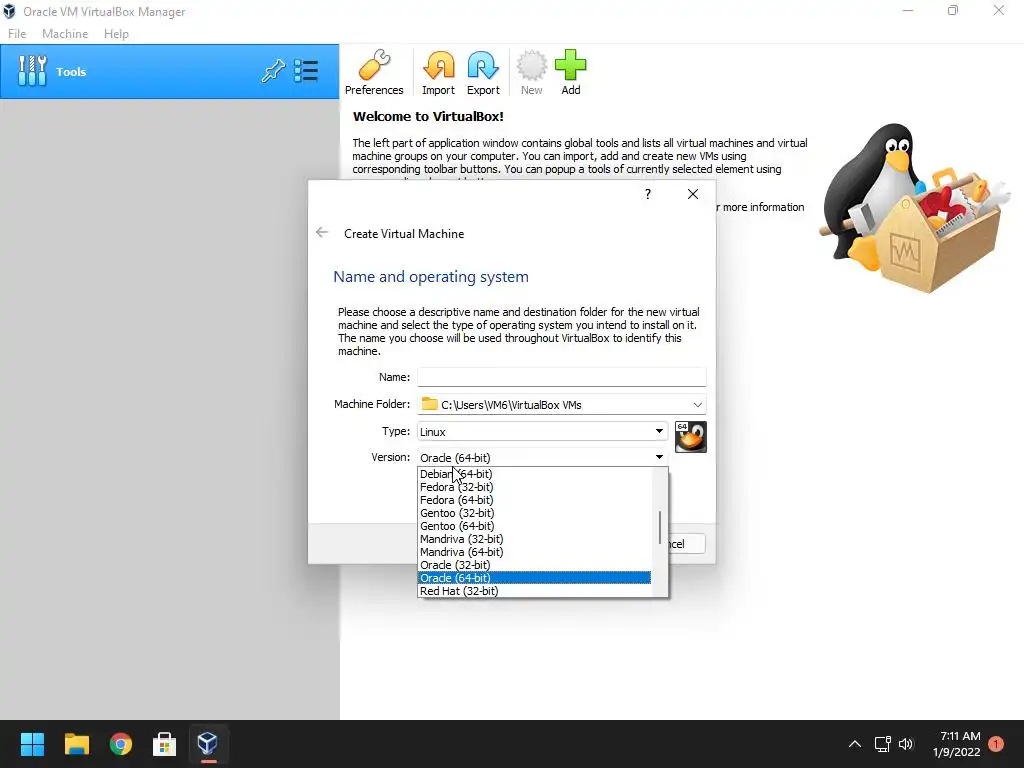Select the Tools item in the left panel
Screen dimensions: 1024x768
pos(170,72)
